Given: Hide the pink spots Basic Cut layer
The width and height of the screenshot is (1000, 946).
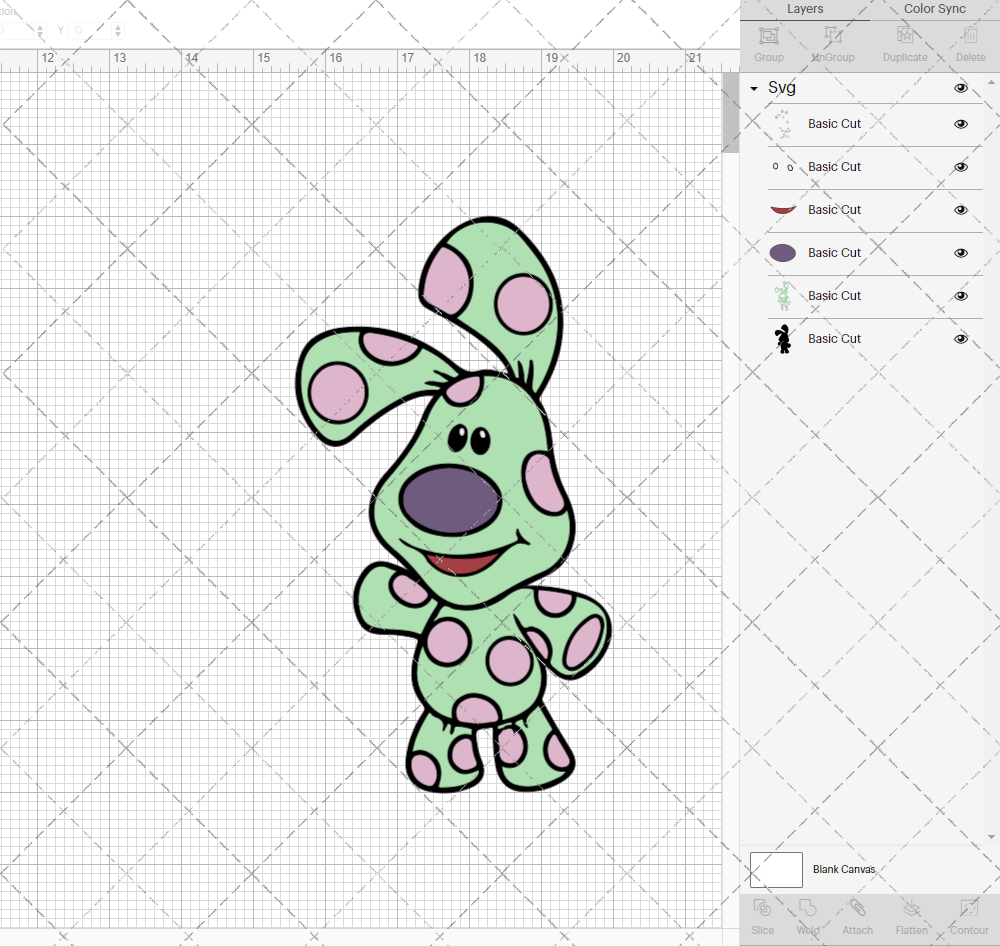Looking at the screenshot, I should pos(960,124).
